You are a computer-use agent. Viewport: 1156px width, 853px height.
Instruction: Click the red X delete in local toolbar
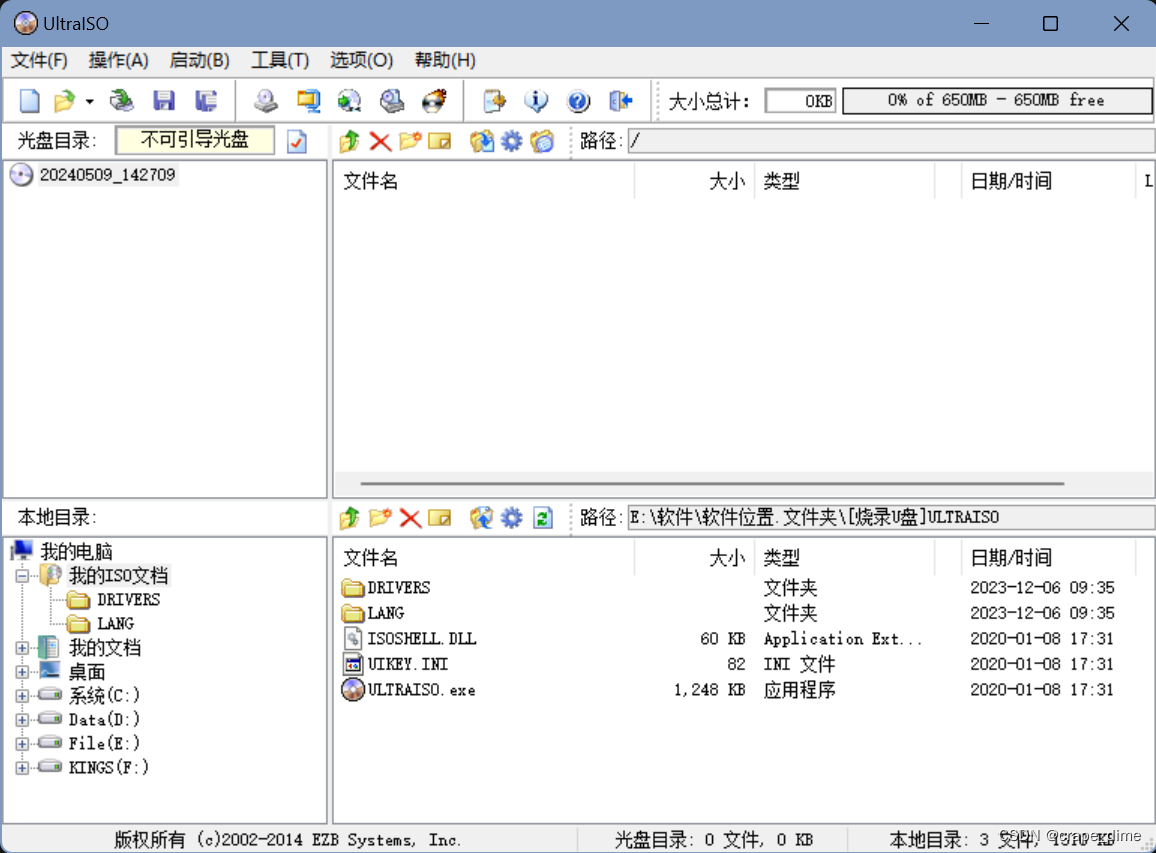410,518
